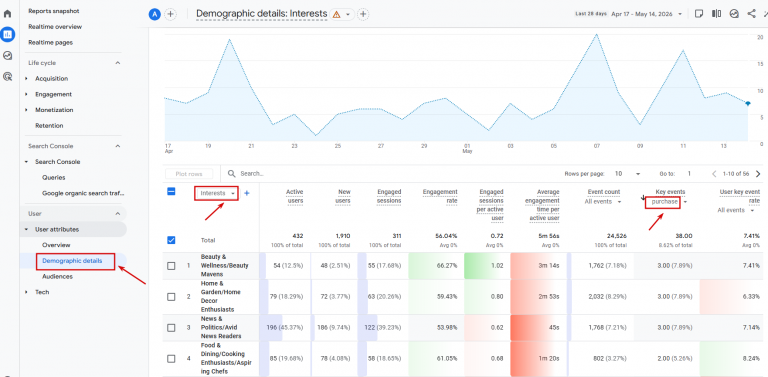
Task: Click the sort arrow on Key events column
Action: pyautogui.click(x=643, y=198)
